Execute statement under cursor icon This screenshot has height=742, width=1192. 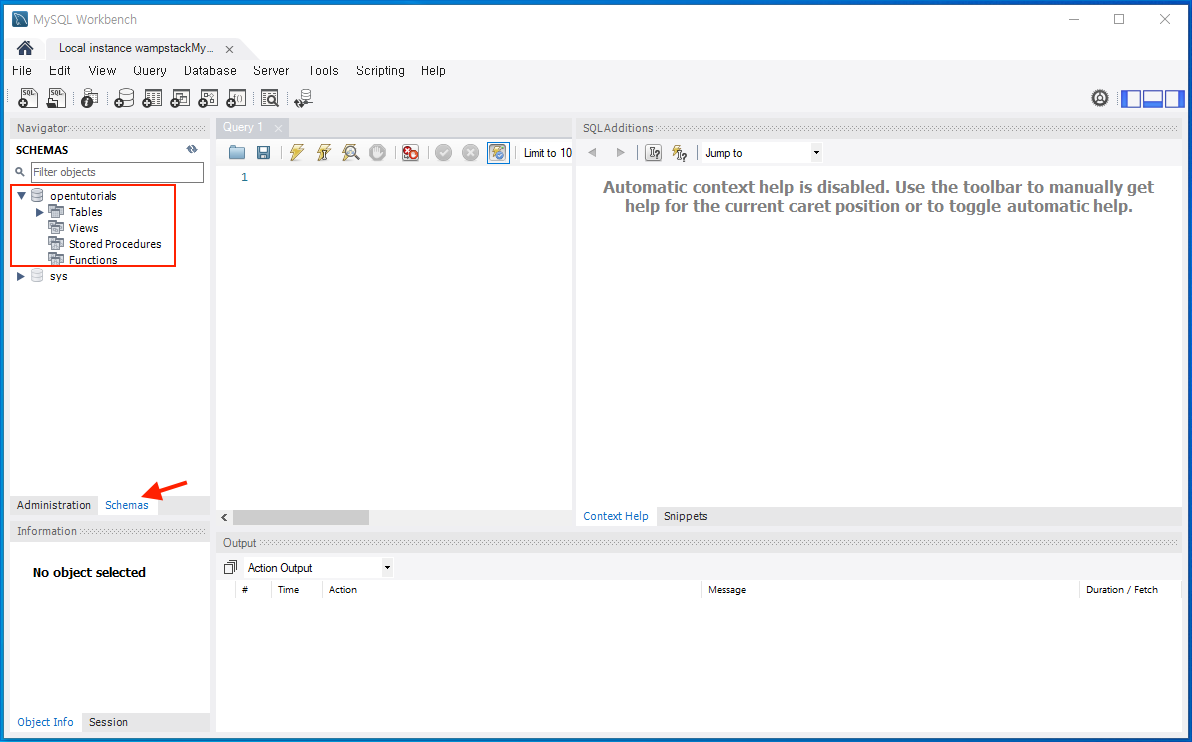pyautogui.click(x=324, y=153)
